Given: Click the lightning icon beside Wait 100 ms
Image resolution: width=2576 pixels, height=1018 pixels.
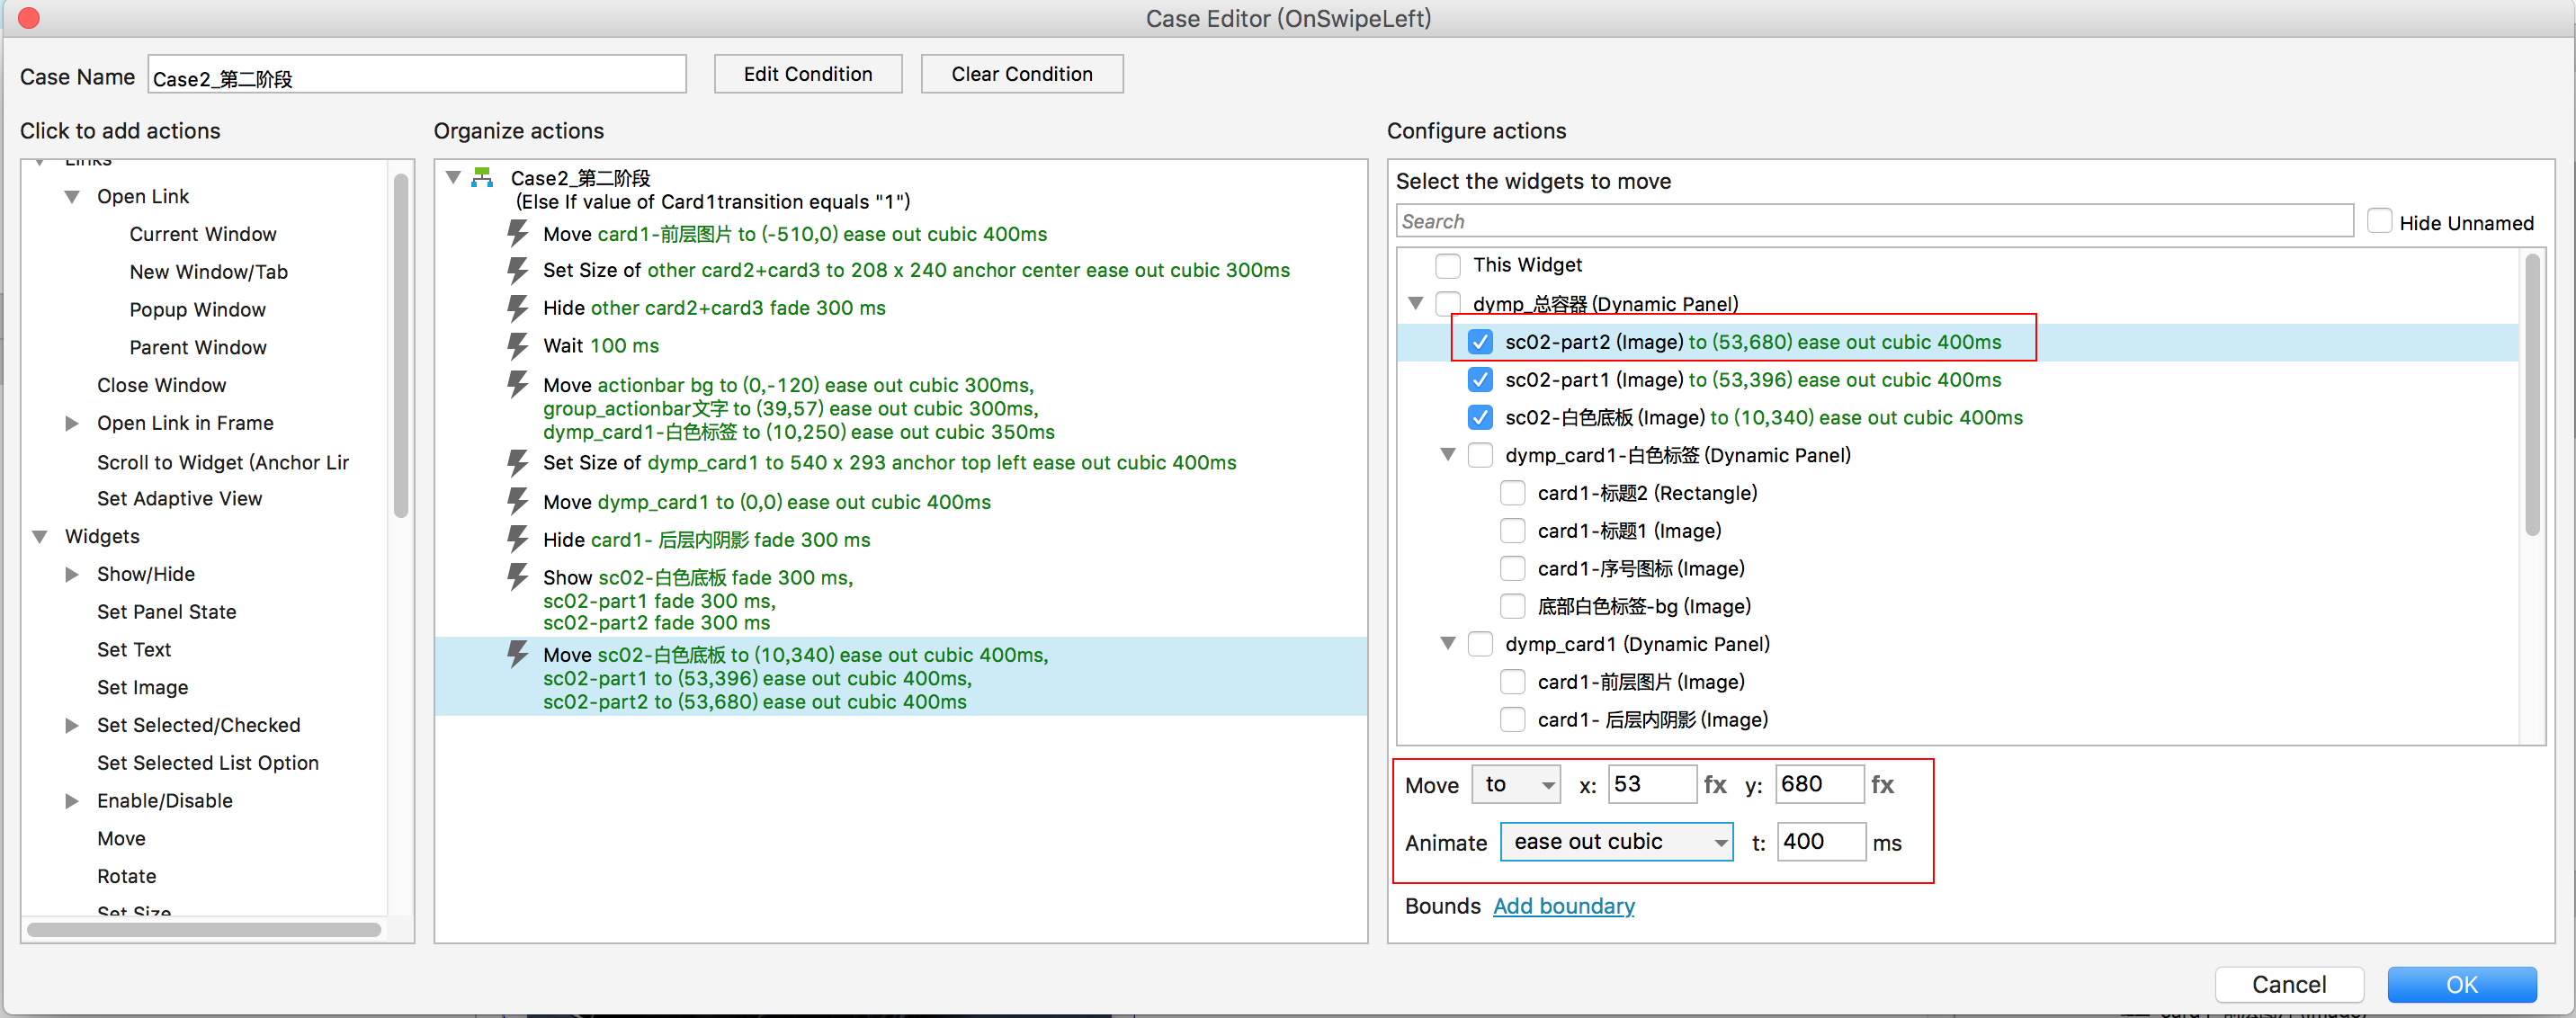Looking at the screenshot, I should pos(517,346).
